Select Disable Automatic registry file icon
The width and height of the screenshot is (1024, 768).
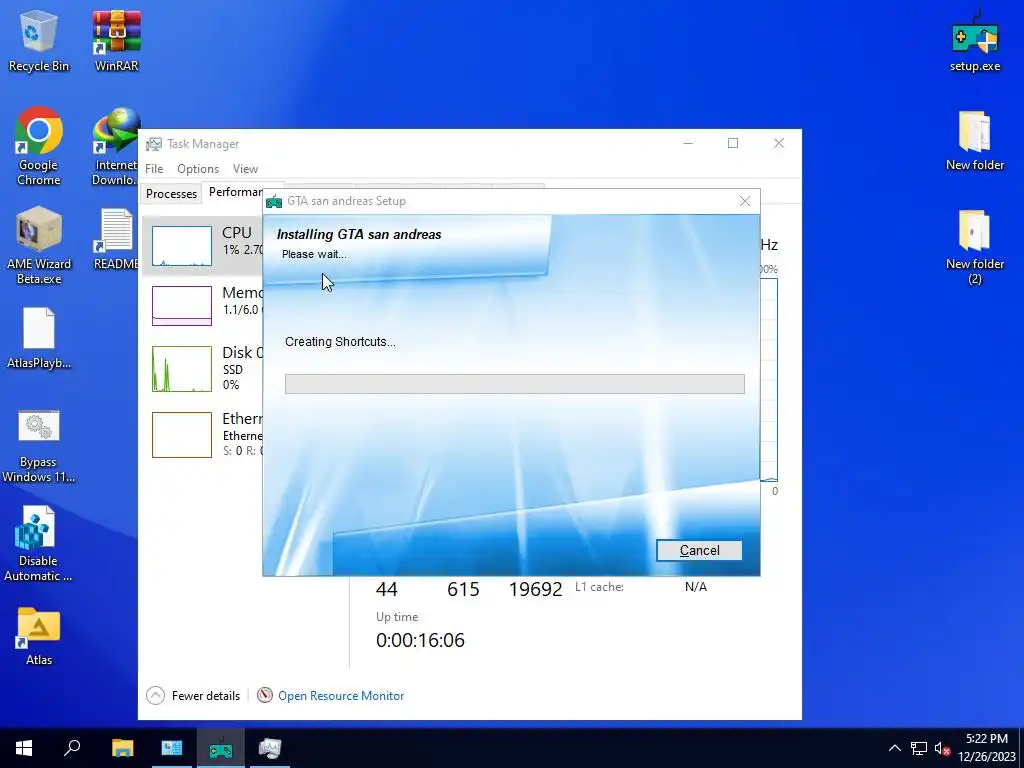tap(38, 544)
